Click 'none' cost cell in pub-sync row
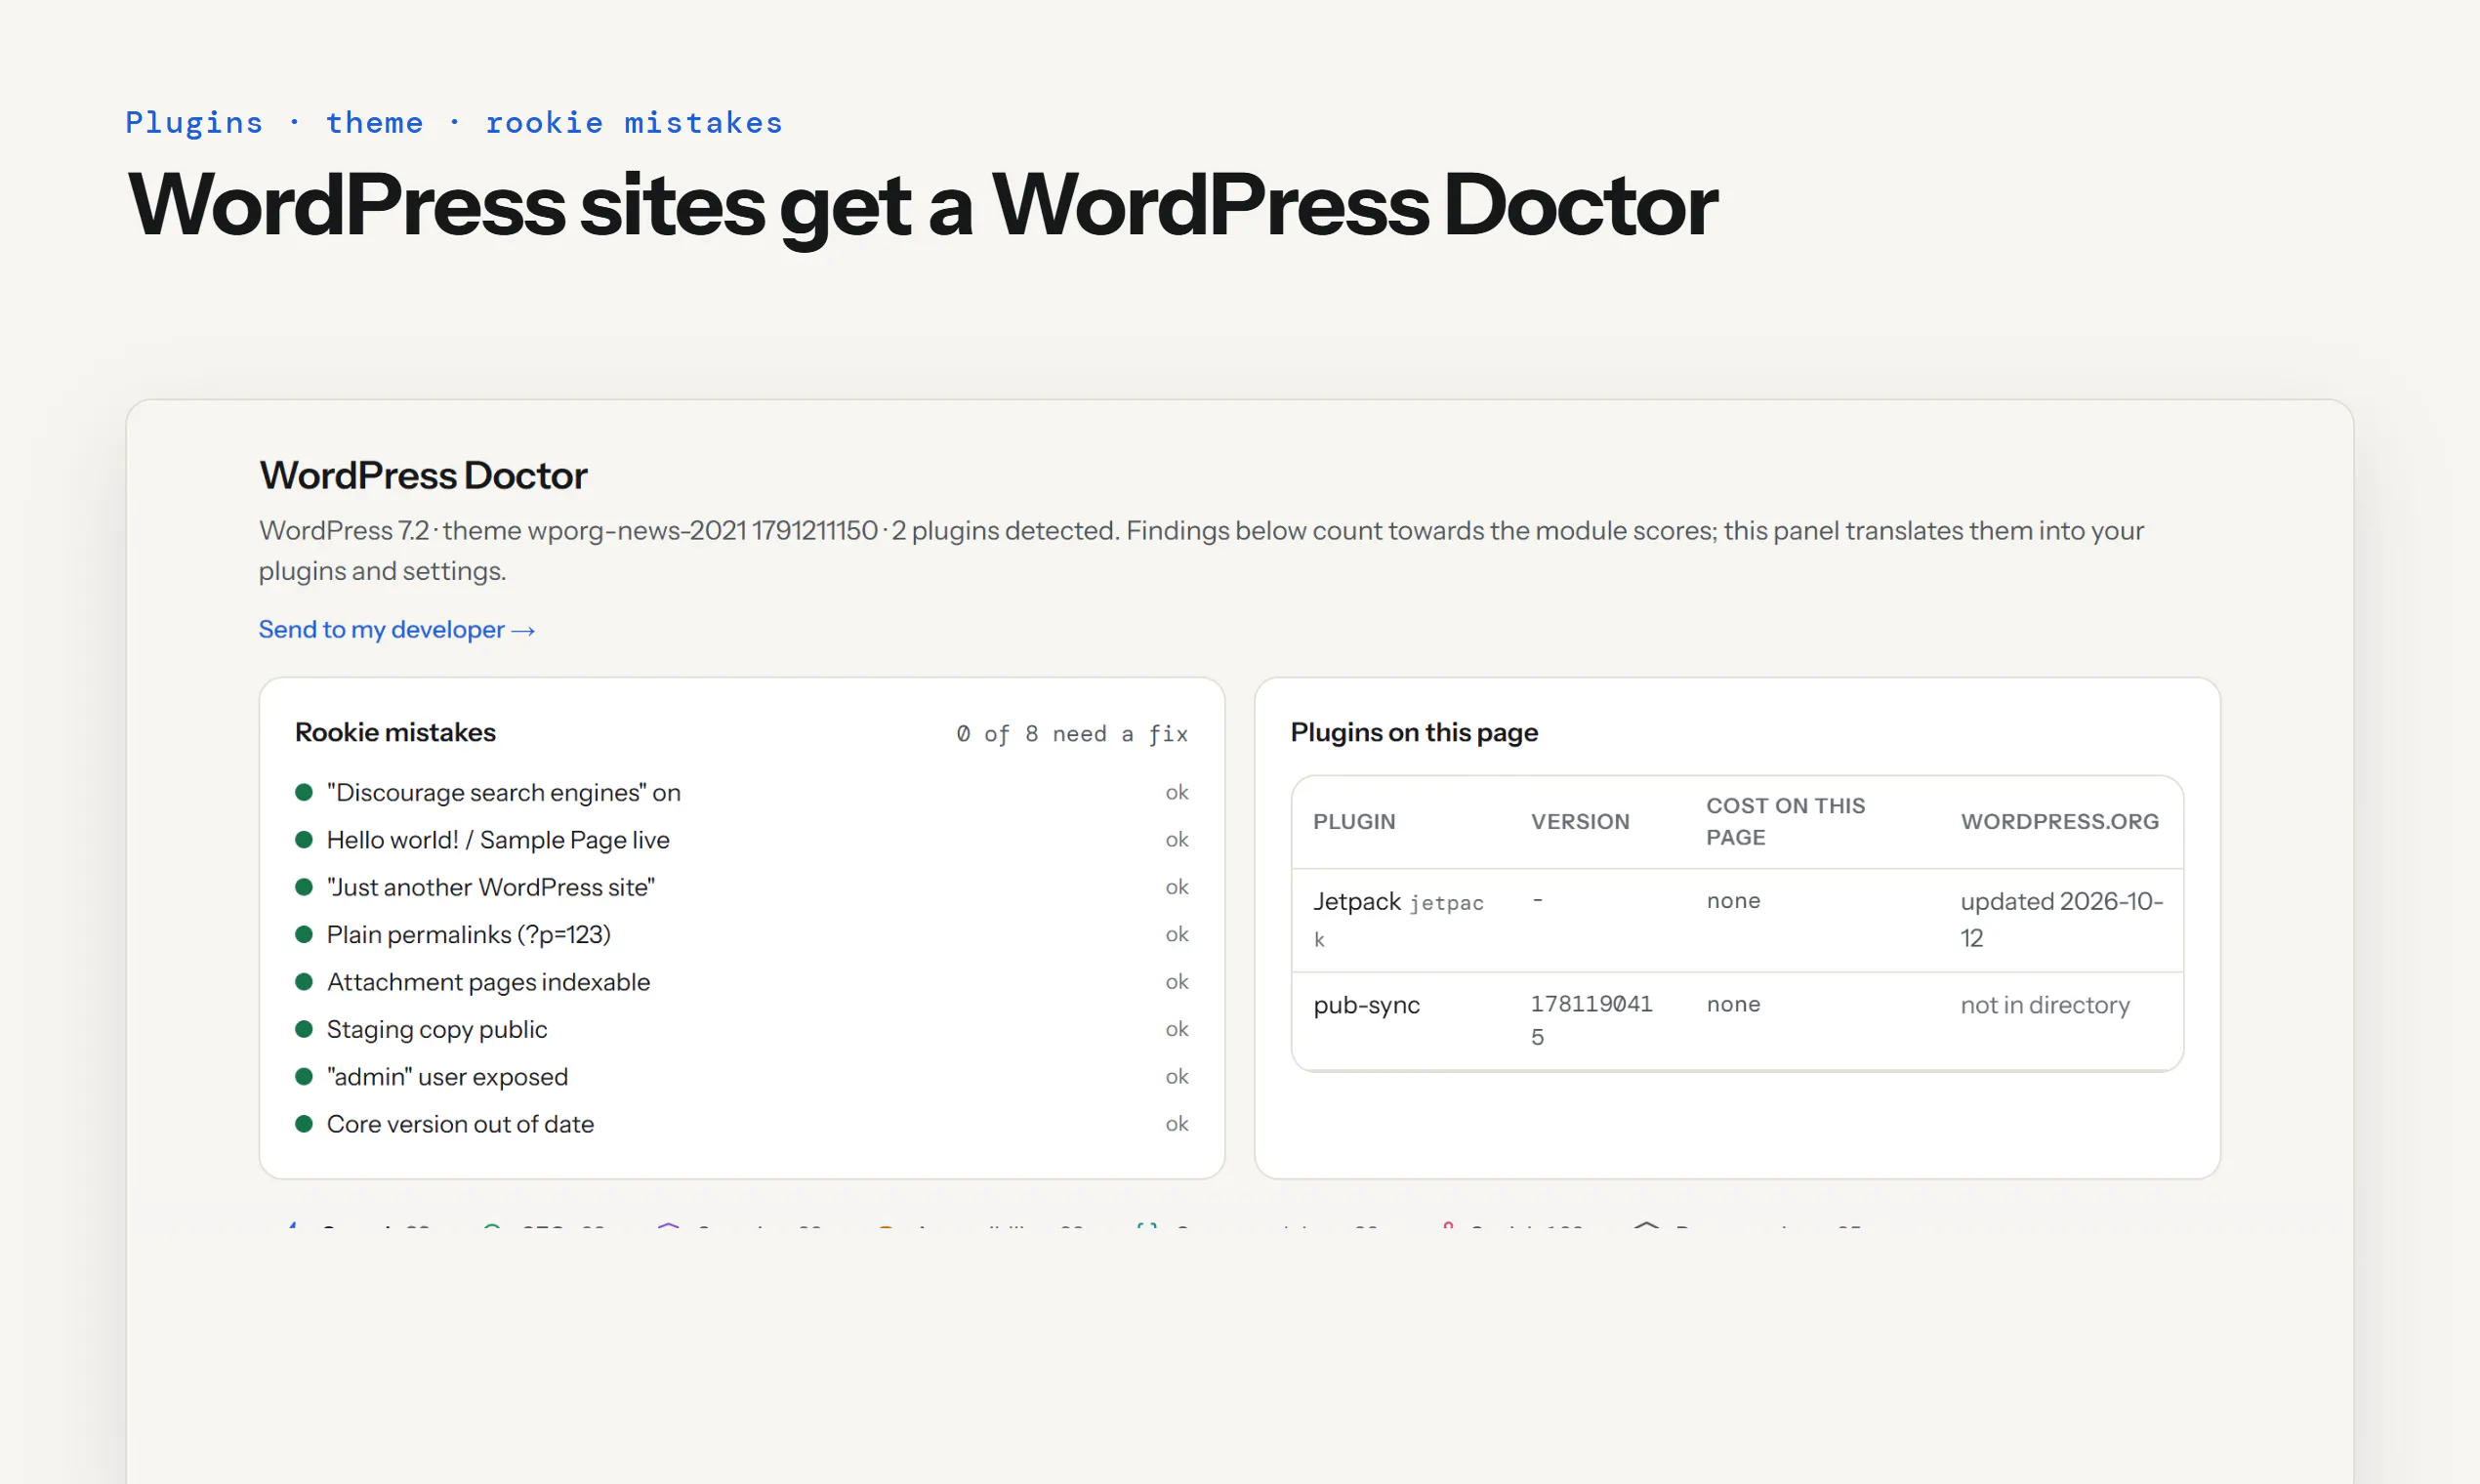This screenshot has width=2480, height=1484. point(1733,1004)
